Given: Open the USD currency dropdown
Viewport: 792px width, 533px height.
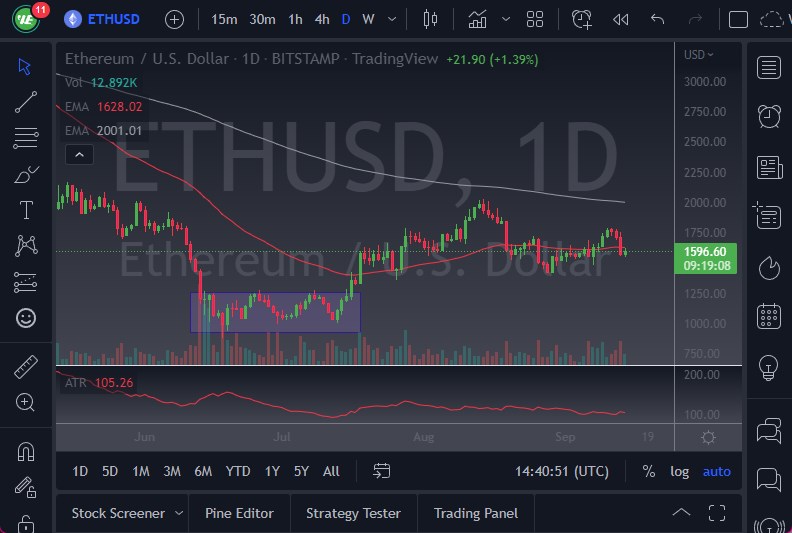Looking at the screenshot, I should pyautogui.click(x=699, y=55).
